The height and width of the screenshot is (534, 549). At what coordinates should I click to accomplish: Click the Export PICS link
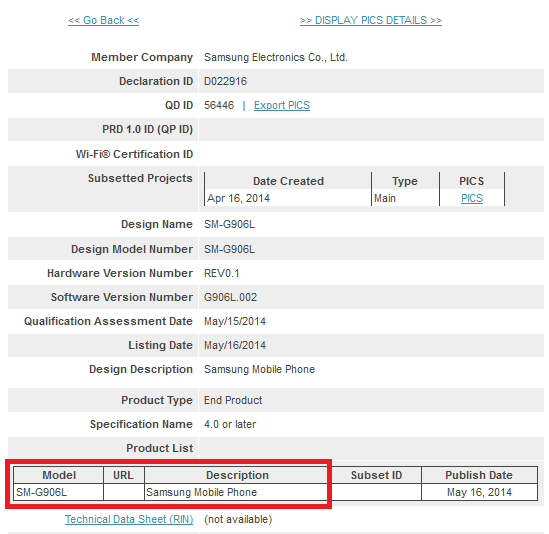click(x=282, y=105)
